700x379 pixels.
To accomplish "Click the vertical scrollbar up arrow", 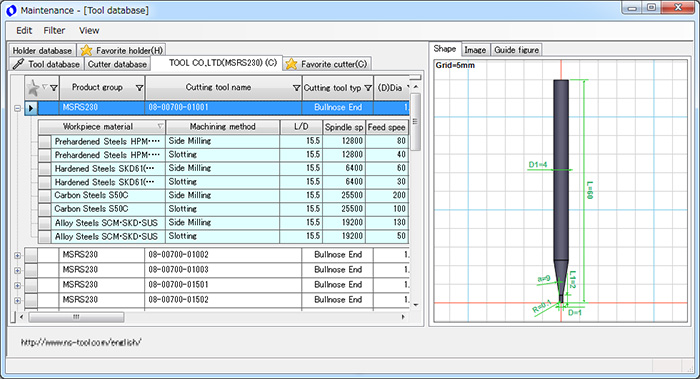I will coord(416,87).
